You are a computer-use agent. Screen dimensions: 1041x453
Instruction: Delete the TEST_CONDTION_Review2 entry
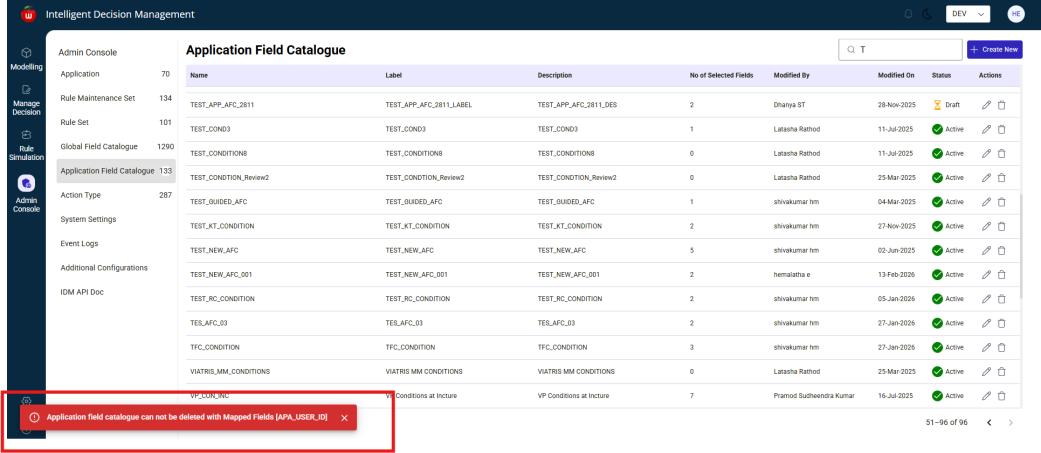(1002, 177)
